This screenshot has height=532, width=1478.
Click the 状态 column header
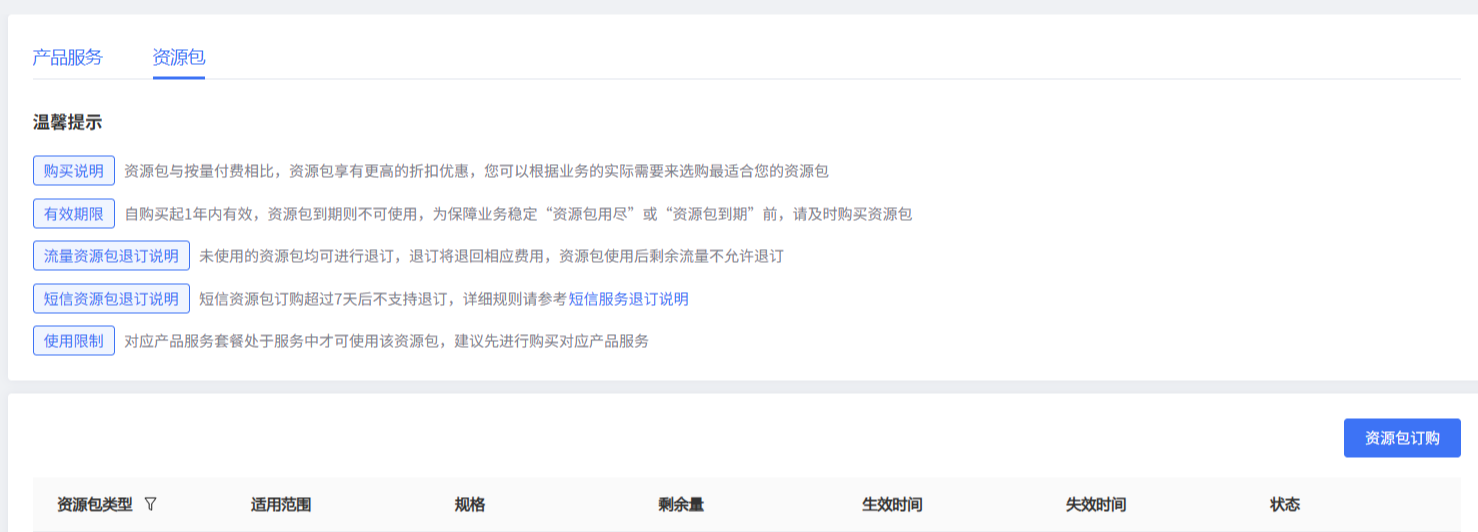tap(1285, 504)
